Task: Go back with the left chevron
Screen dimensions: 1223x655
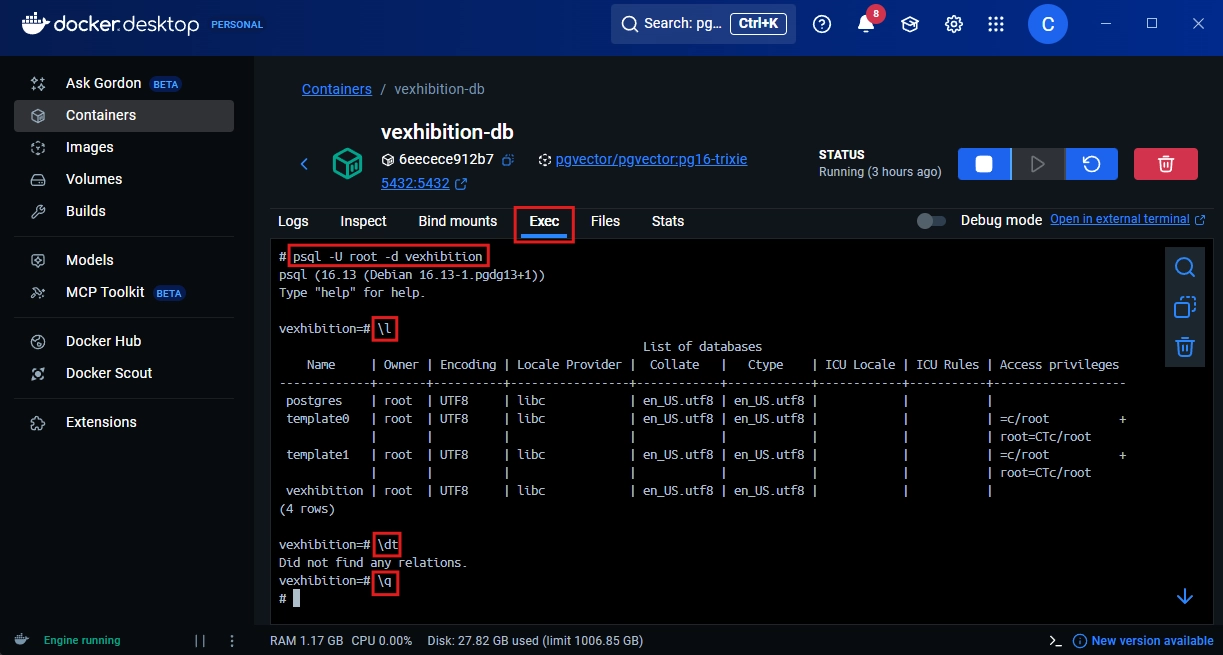Action: [305, 164]
